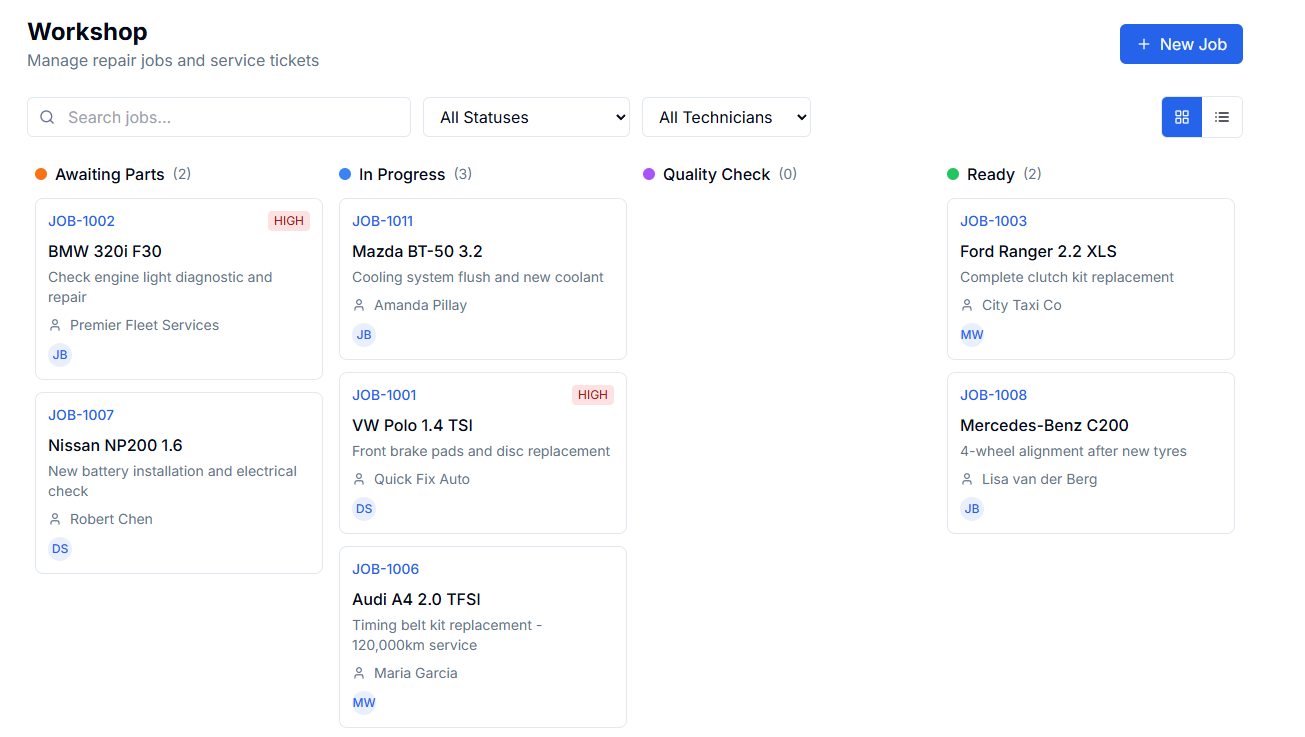Click the MW avatar on Audi A4 card
The width and height of the screenshot is (1305, 737).
tap(364, 703)
